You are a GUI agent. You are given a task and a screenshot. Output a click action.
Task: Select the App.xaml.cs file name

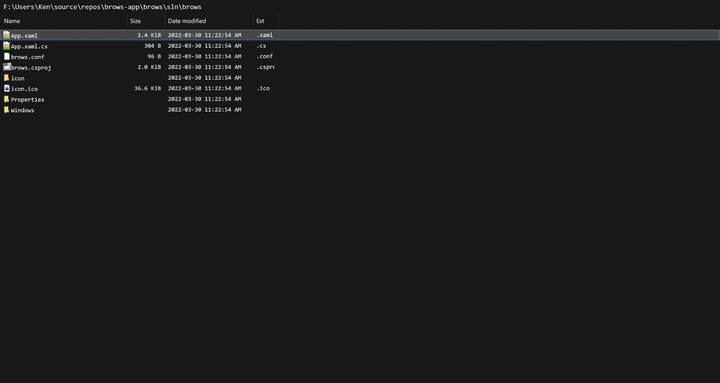point(29,46)
